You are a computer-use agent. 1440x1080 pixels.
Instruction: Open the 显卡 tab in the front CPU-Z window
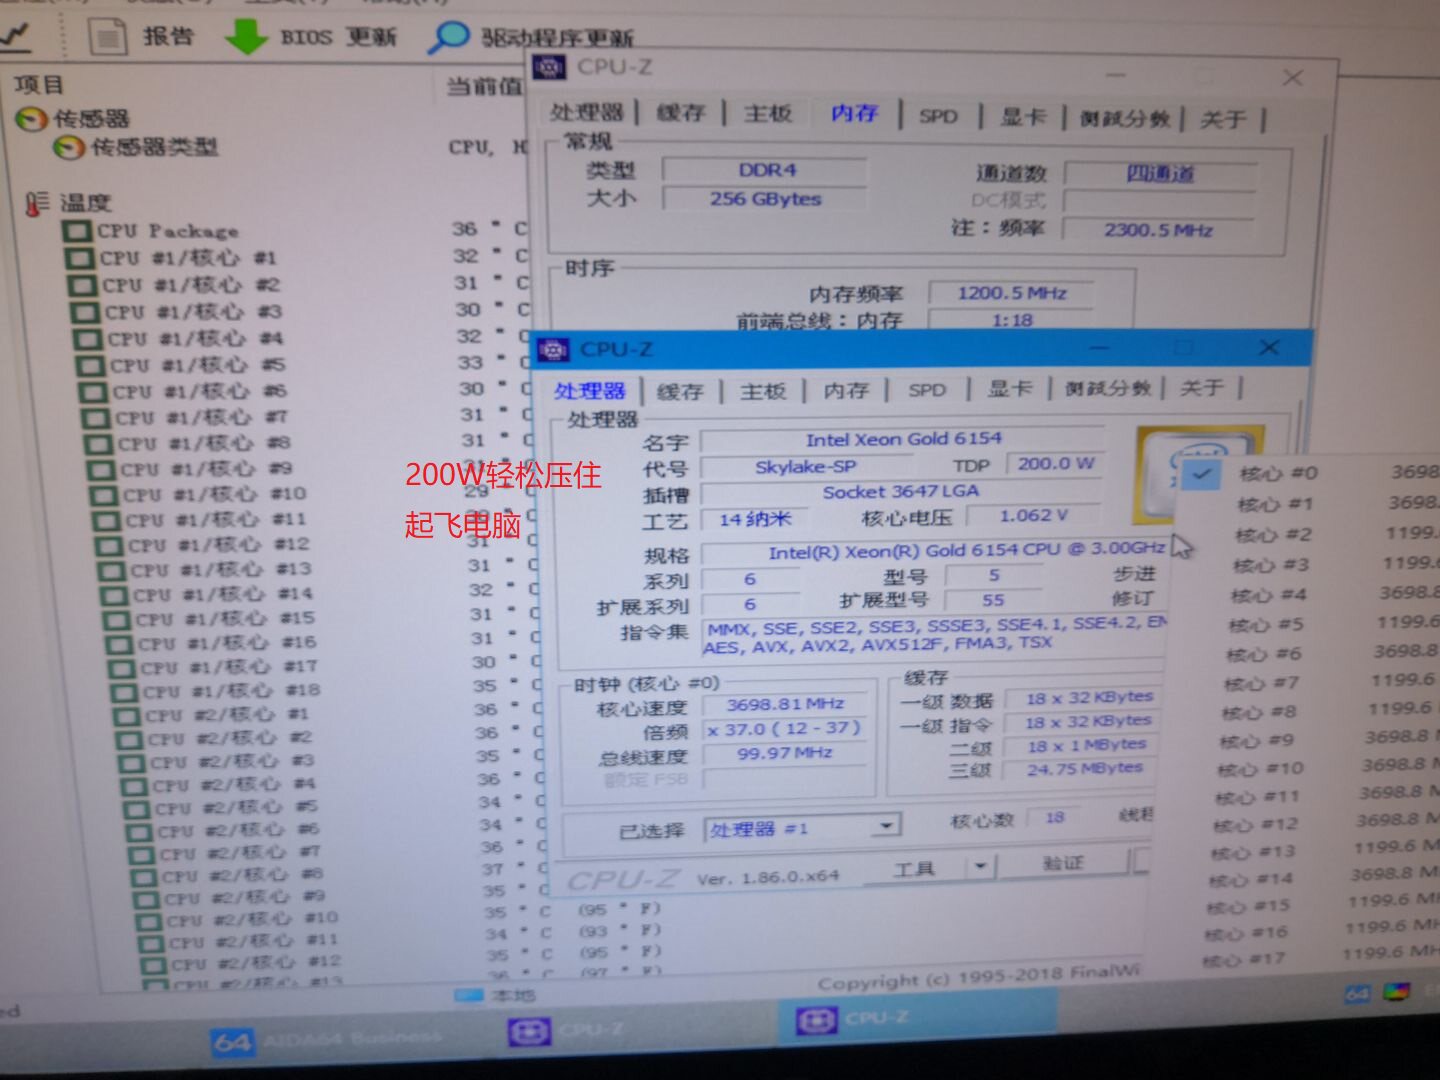click(x=1009, y=388)
